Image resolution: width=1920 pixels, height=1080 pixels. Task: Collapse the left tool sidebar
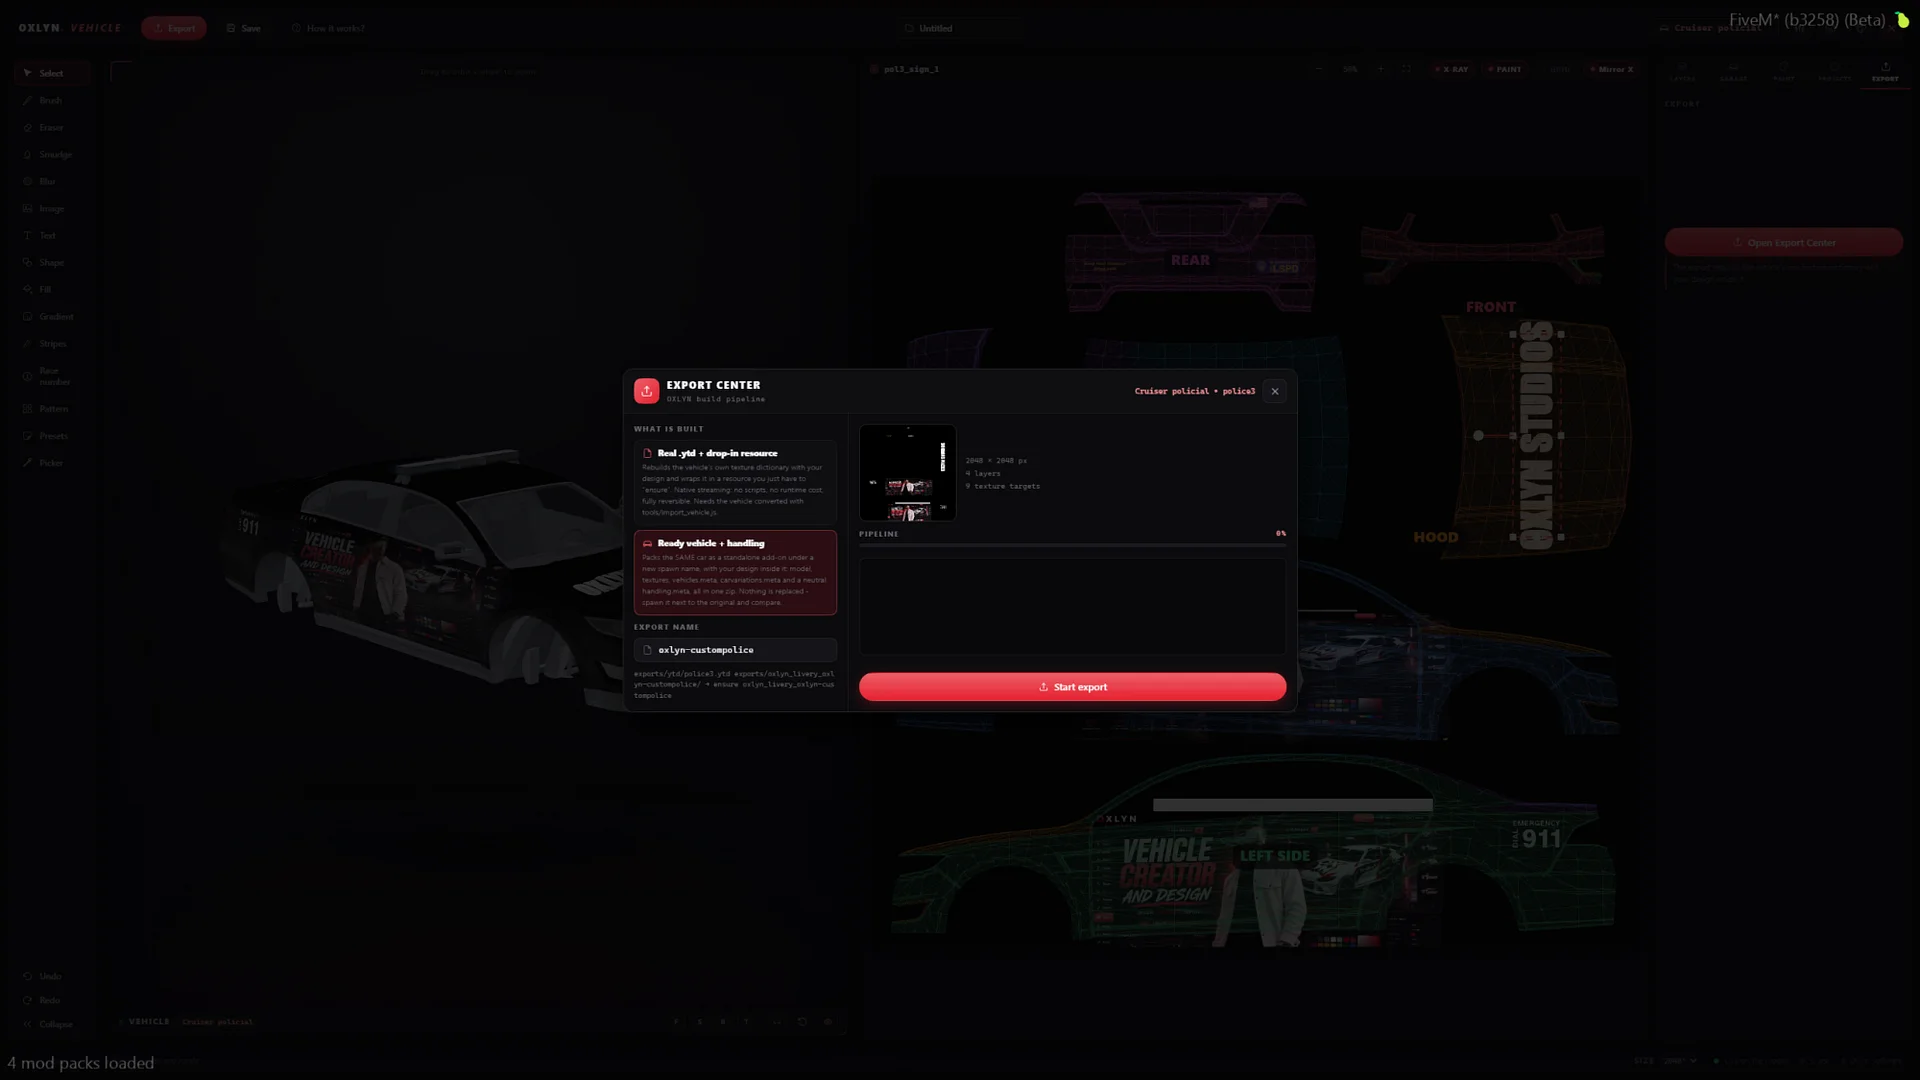point(52,1024)
